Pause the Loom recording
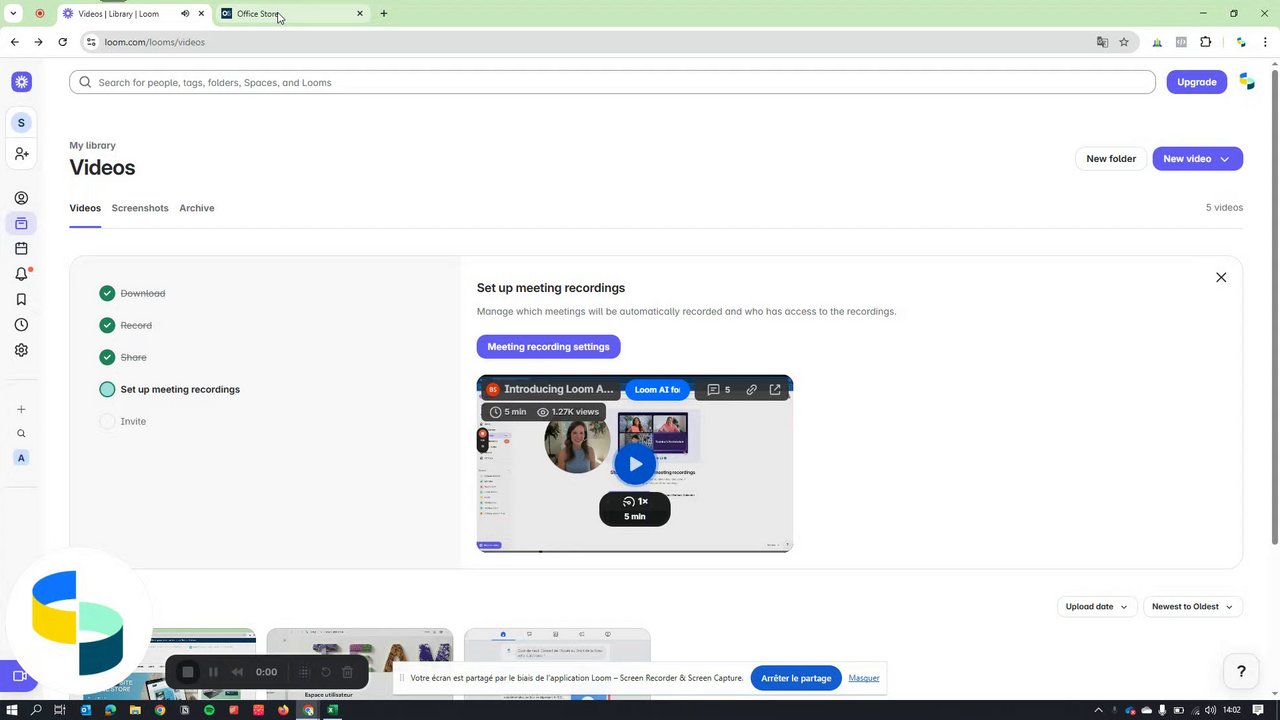Image resolution: width=1280 pixels, height=720 pixels. (x=213, y=672)
